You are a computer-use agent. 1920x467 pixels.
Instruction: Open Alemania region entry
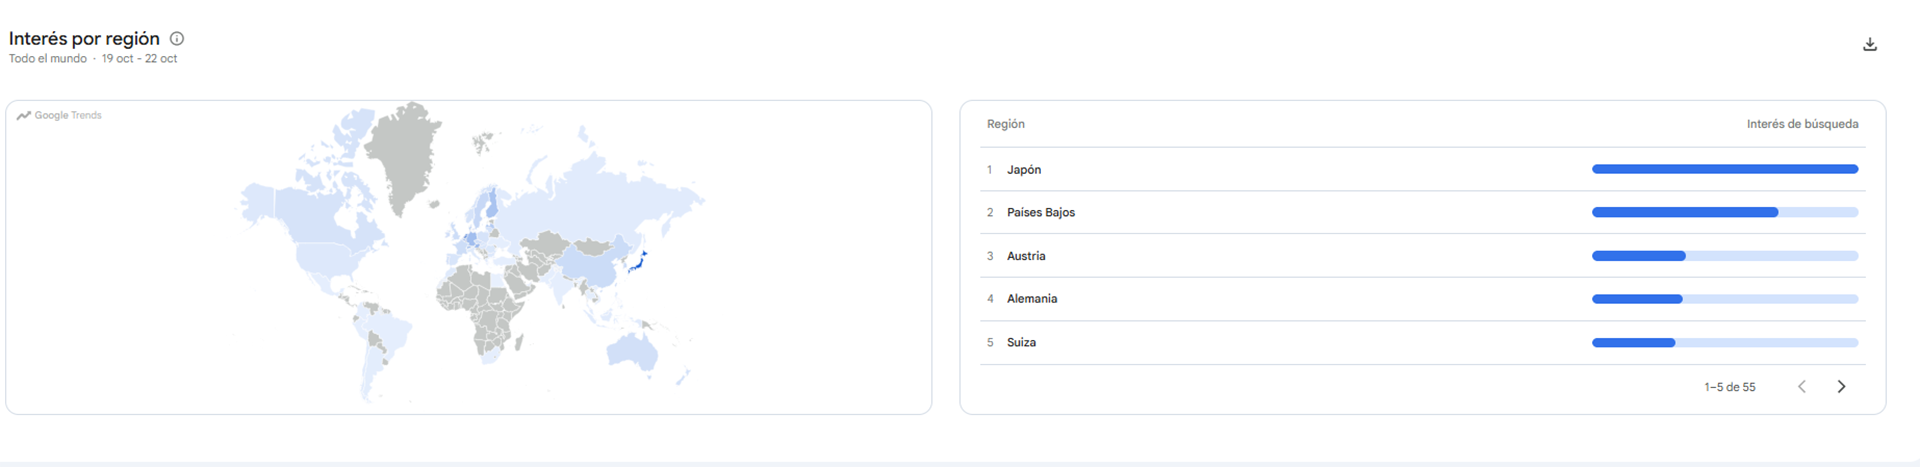(1032, 299)
